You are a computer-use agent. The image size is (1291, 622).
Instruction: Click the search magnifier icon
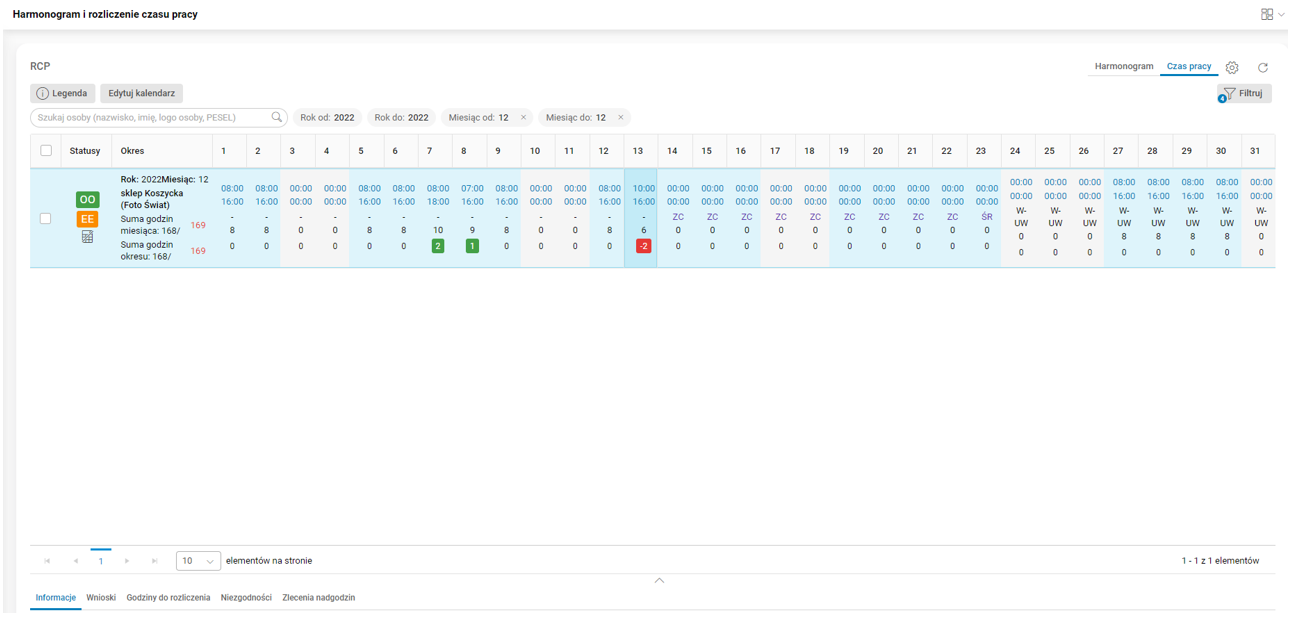pyautogui.click(x=277, y=118)
